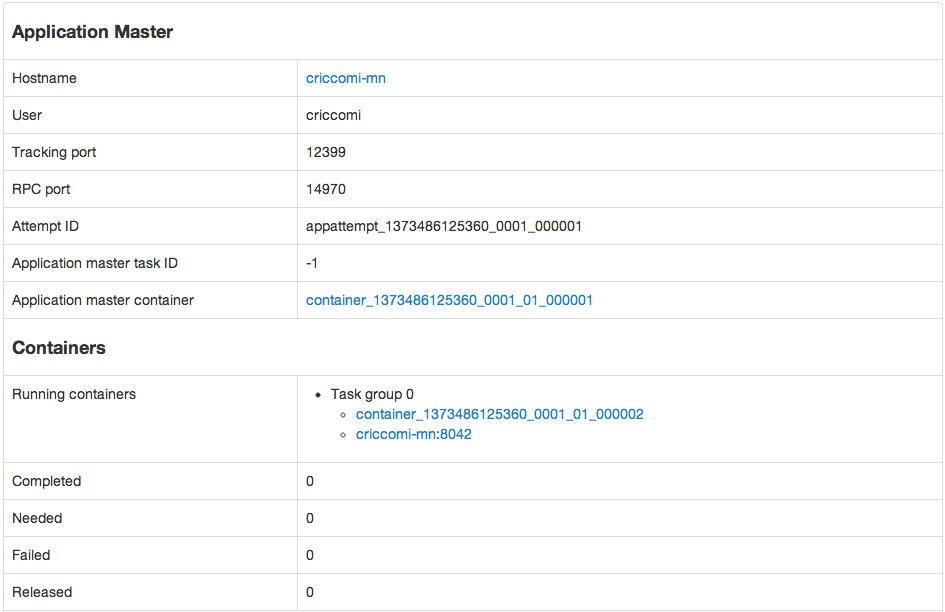Select the Tracking port label

click(54, 152)
